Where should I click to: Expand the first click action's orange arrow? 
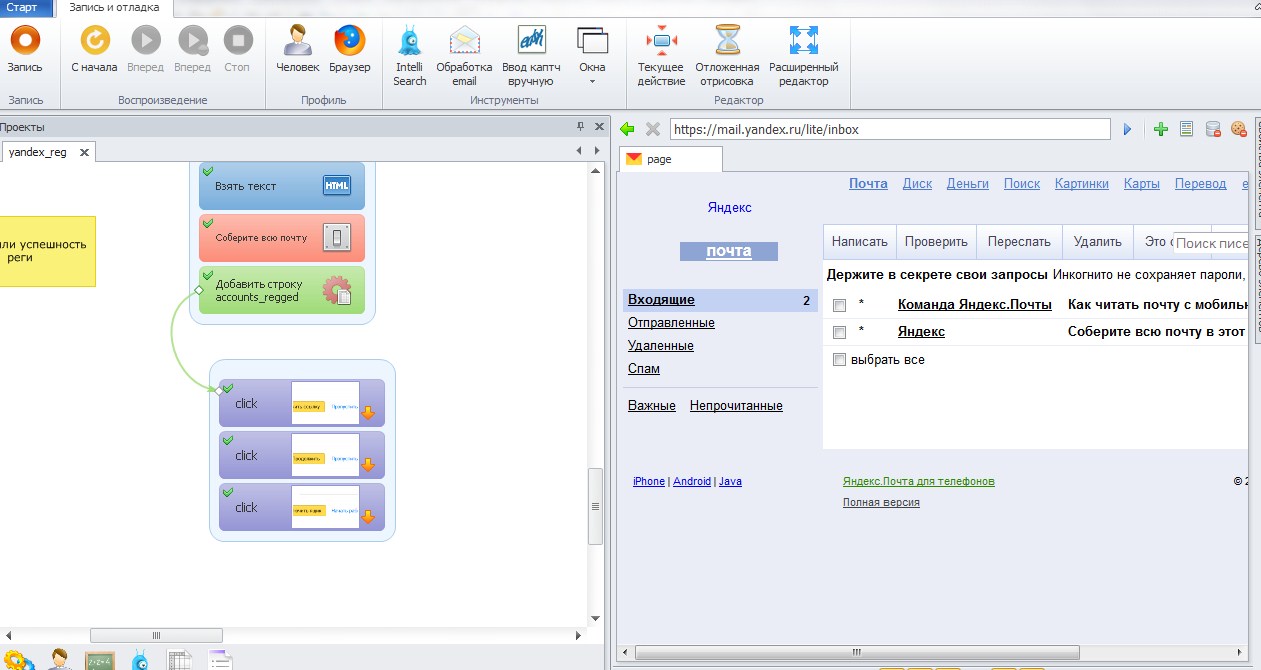coord(367,413)
